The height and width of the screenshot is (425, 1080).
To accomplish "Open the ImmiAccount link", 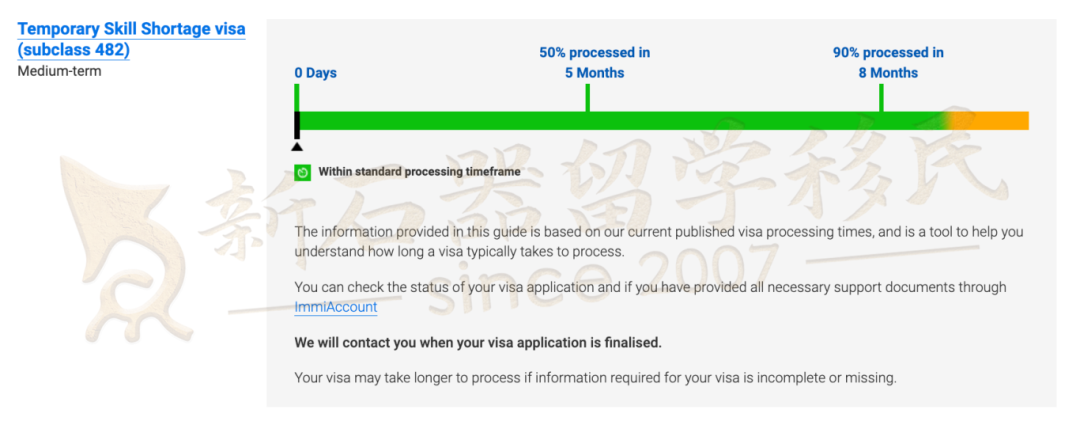I will [335, 307].
